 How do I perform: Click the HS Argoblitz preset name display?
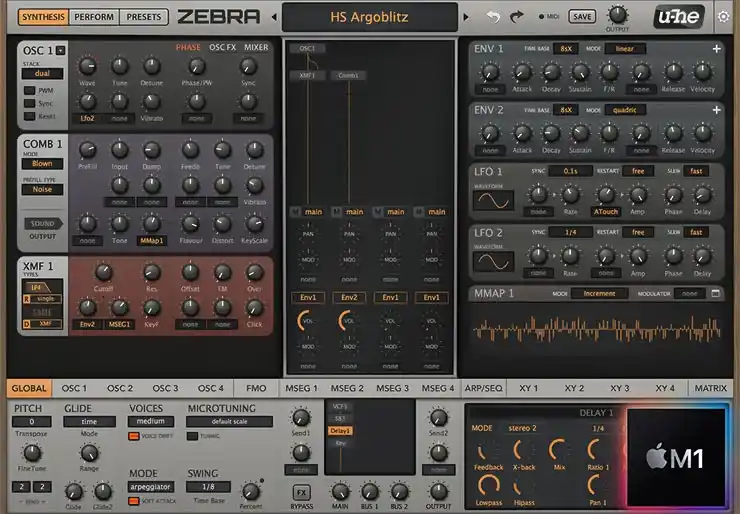click(370, 17)
